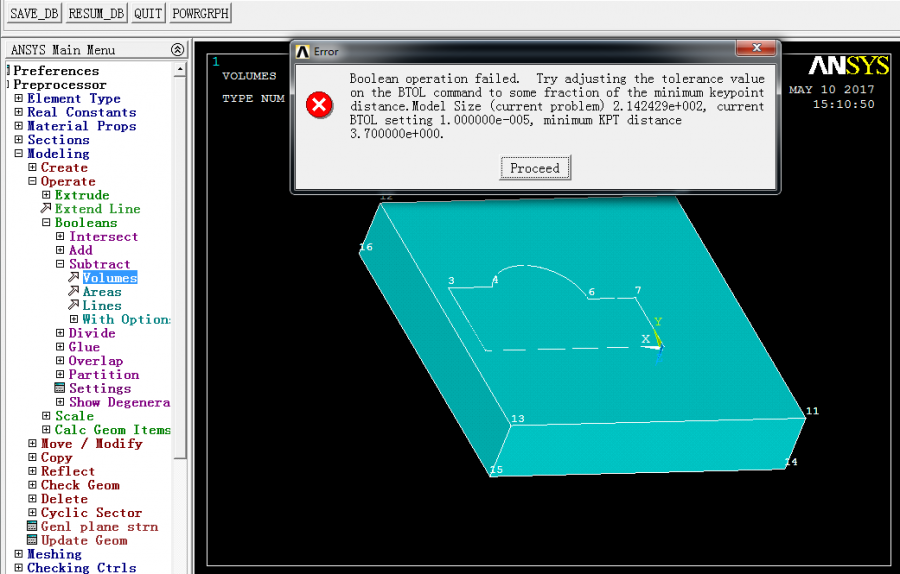Expand the Reflect node
Viewport: 900px width, 574px height.
pos(32,471)
